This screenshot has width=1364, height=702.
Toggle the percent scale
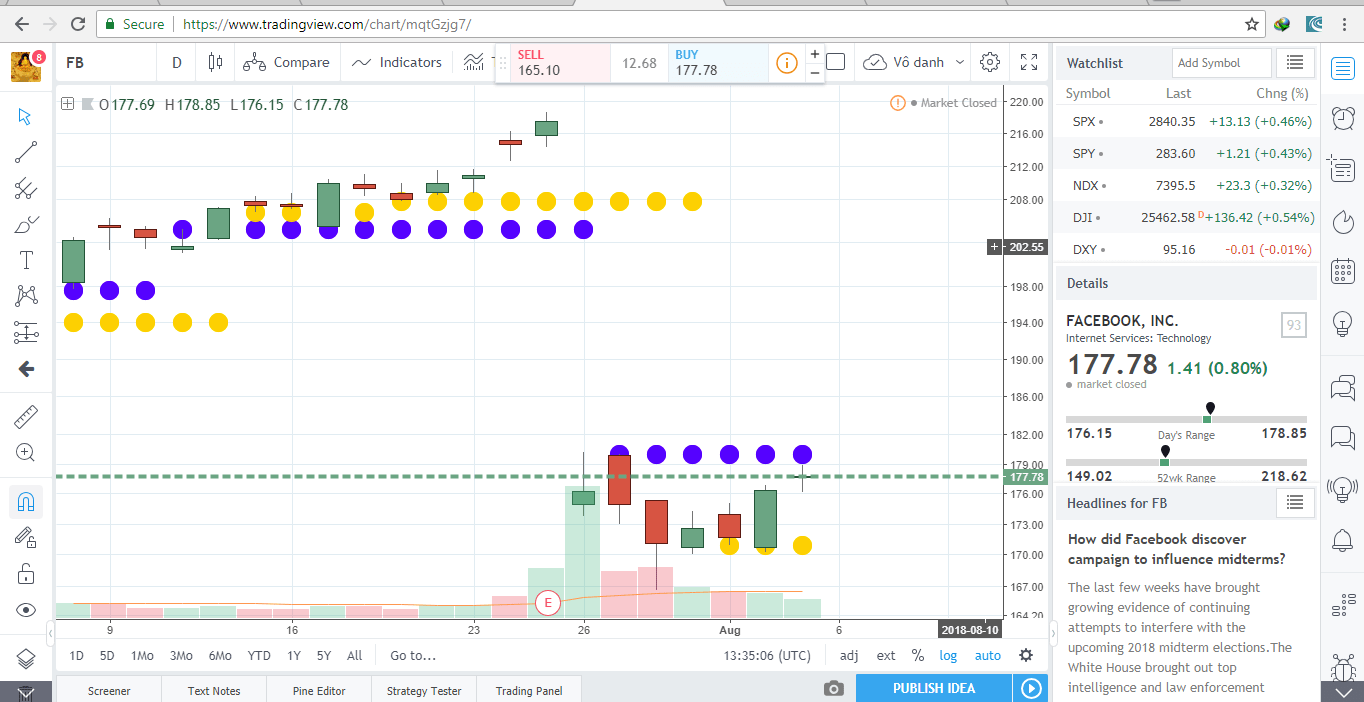coord(918,656)
